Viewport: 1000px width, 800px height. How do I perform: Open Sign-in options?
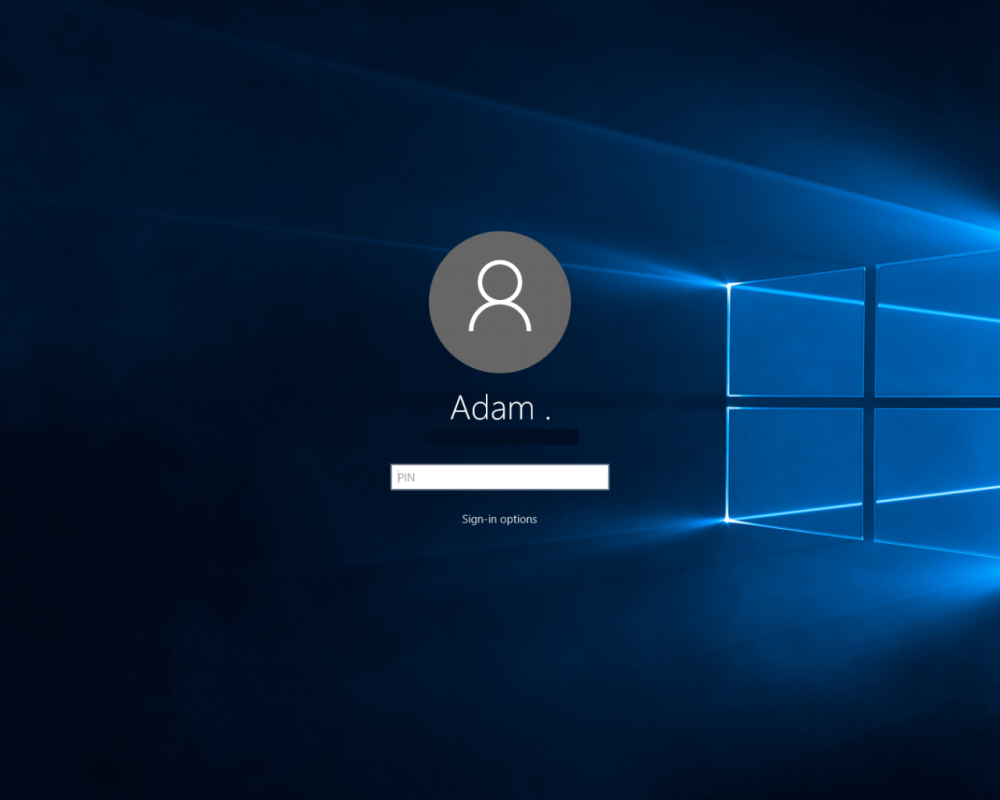pyautogui.click(x=499, y=519)
